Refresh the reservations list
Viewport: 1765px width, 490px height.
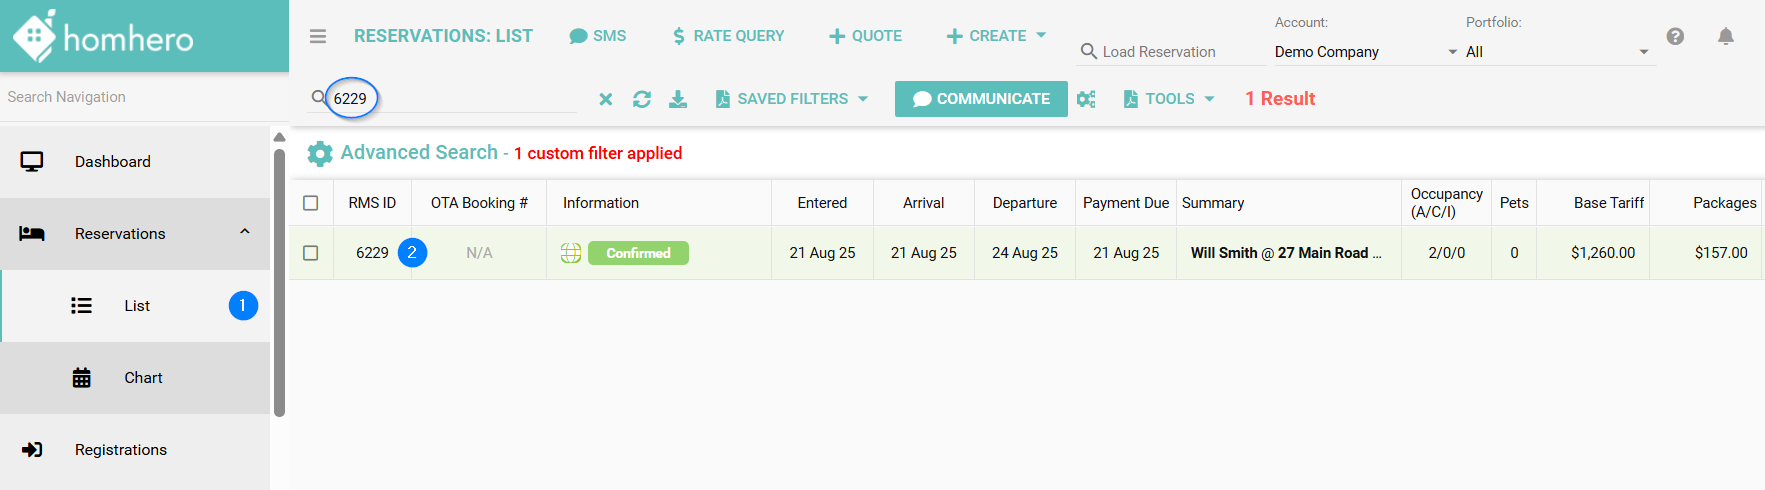pos(642,99)
